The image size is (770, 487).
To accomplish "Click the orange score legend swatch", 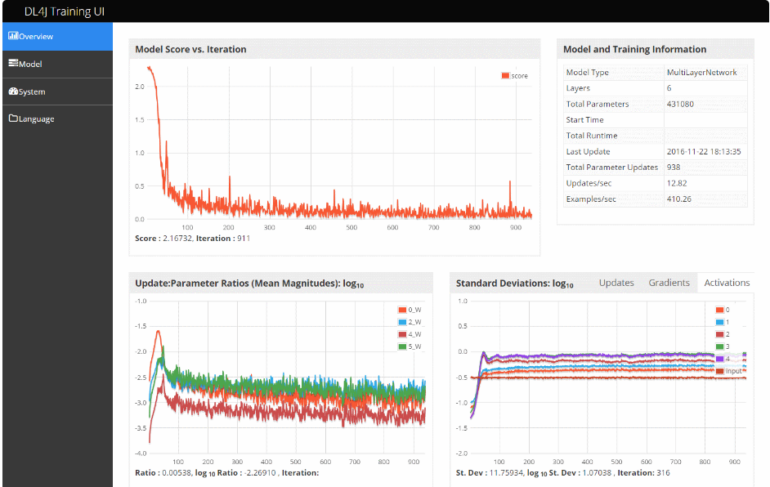I will click(x=504, y=76).
